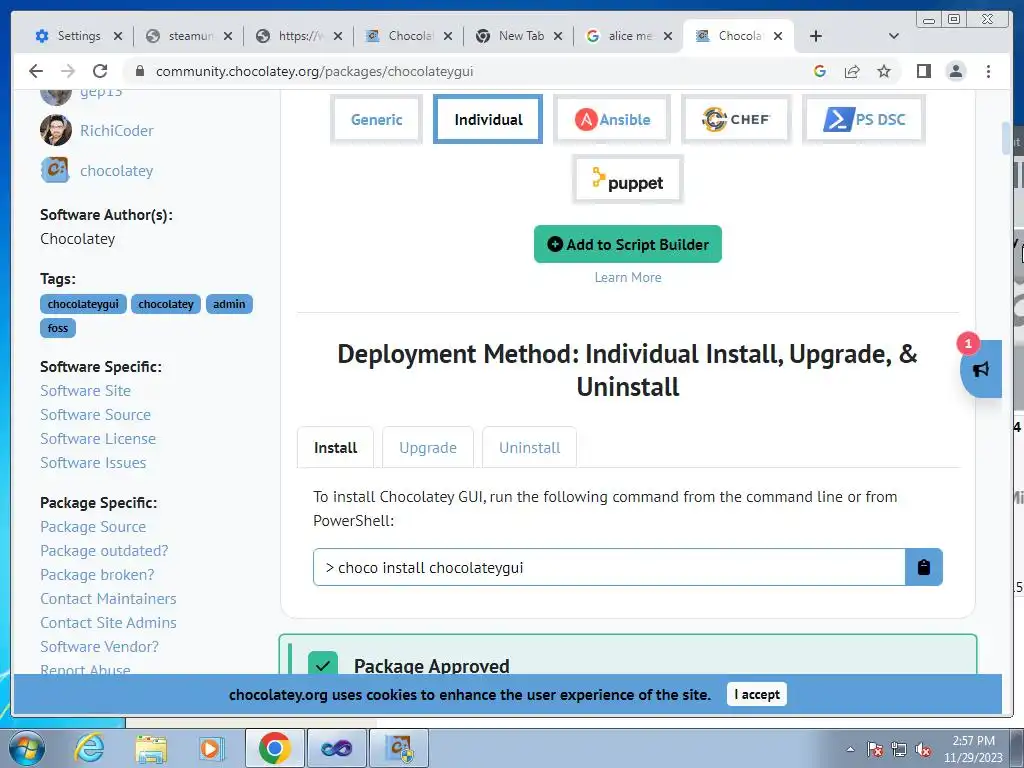Switch to the Uninstall tab
The width and height of the screenshot is (1024, 768).
(530, 447)
